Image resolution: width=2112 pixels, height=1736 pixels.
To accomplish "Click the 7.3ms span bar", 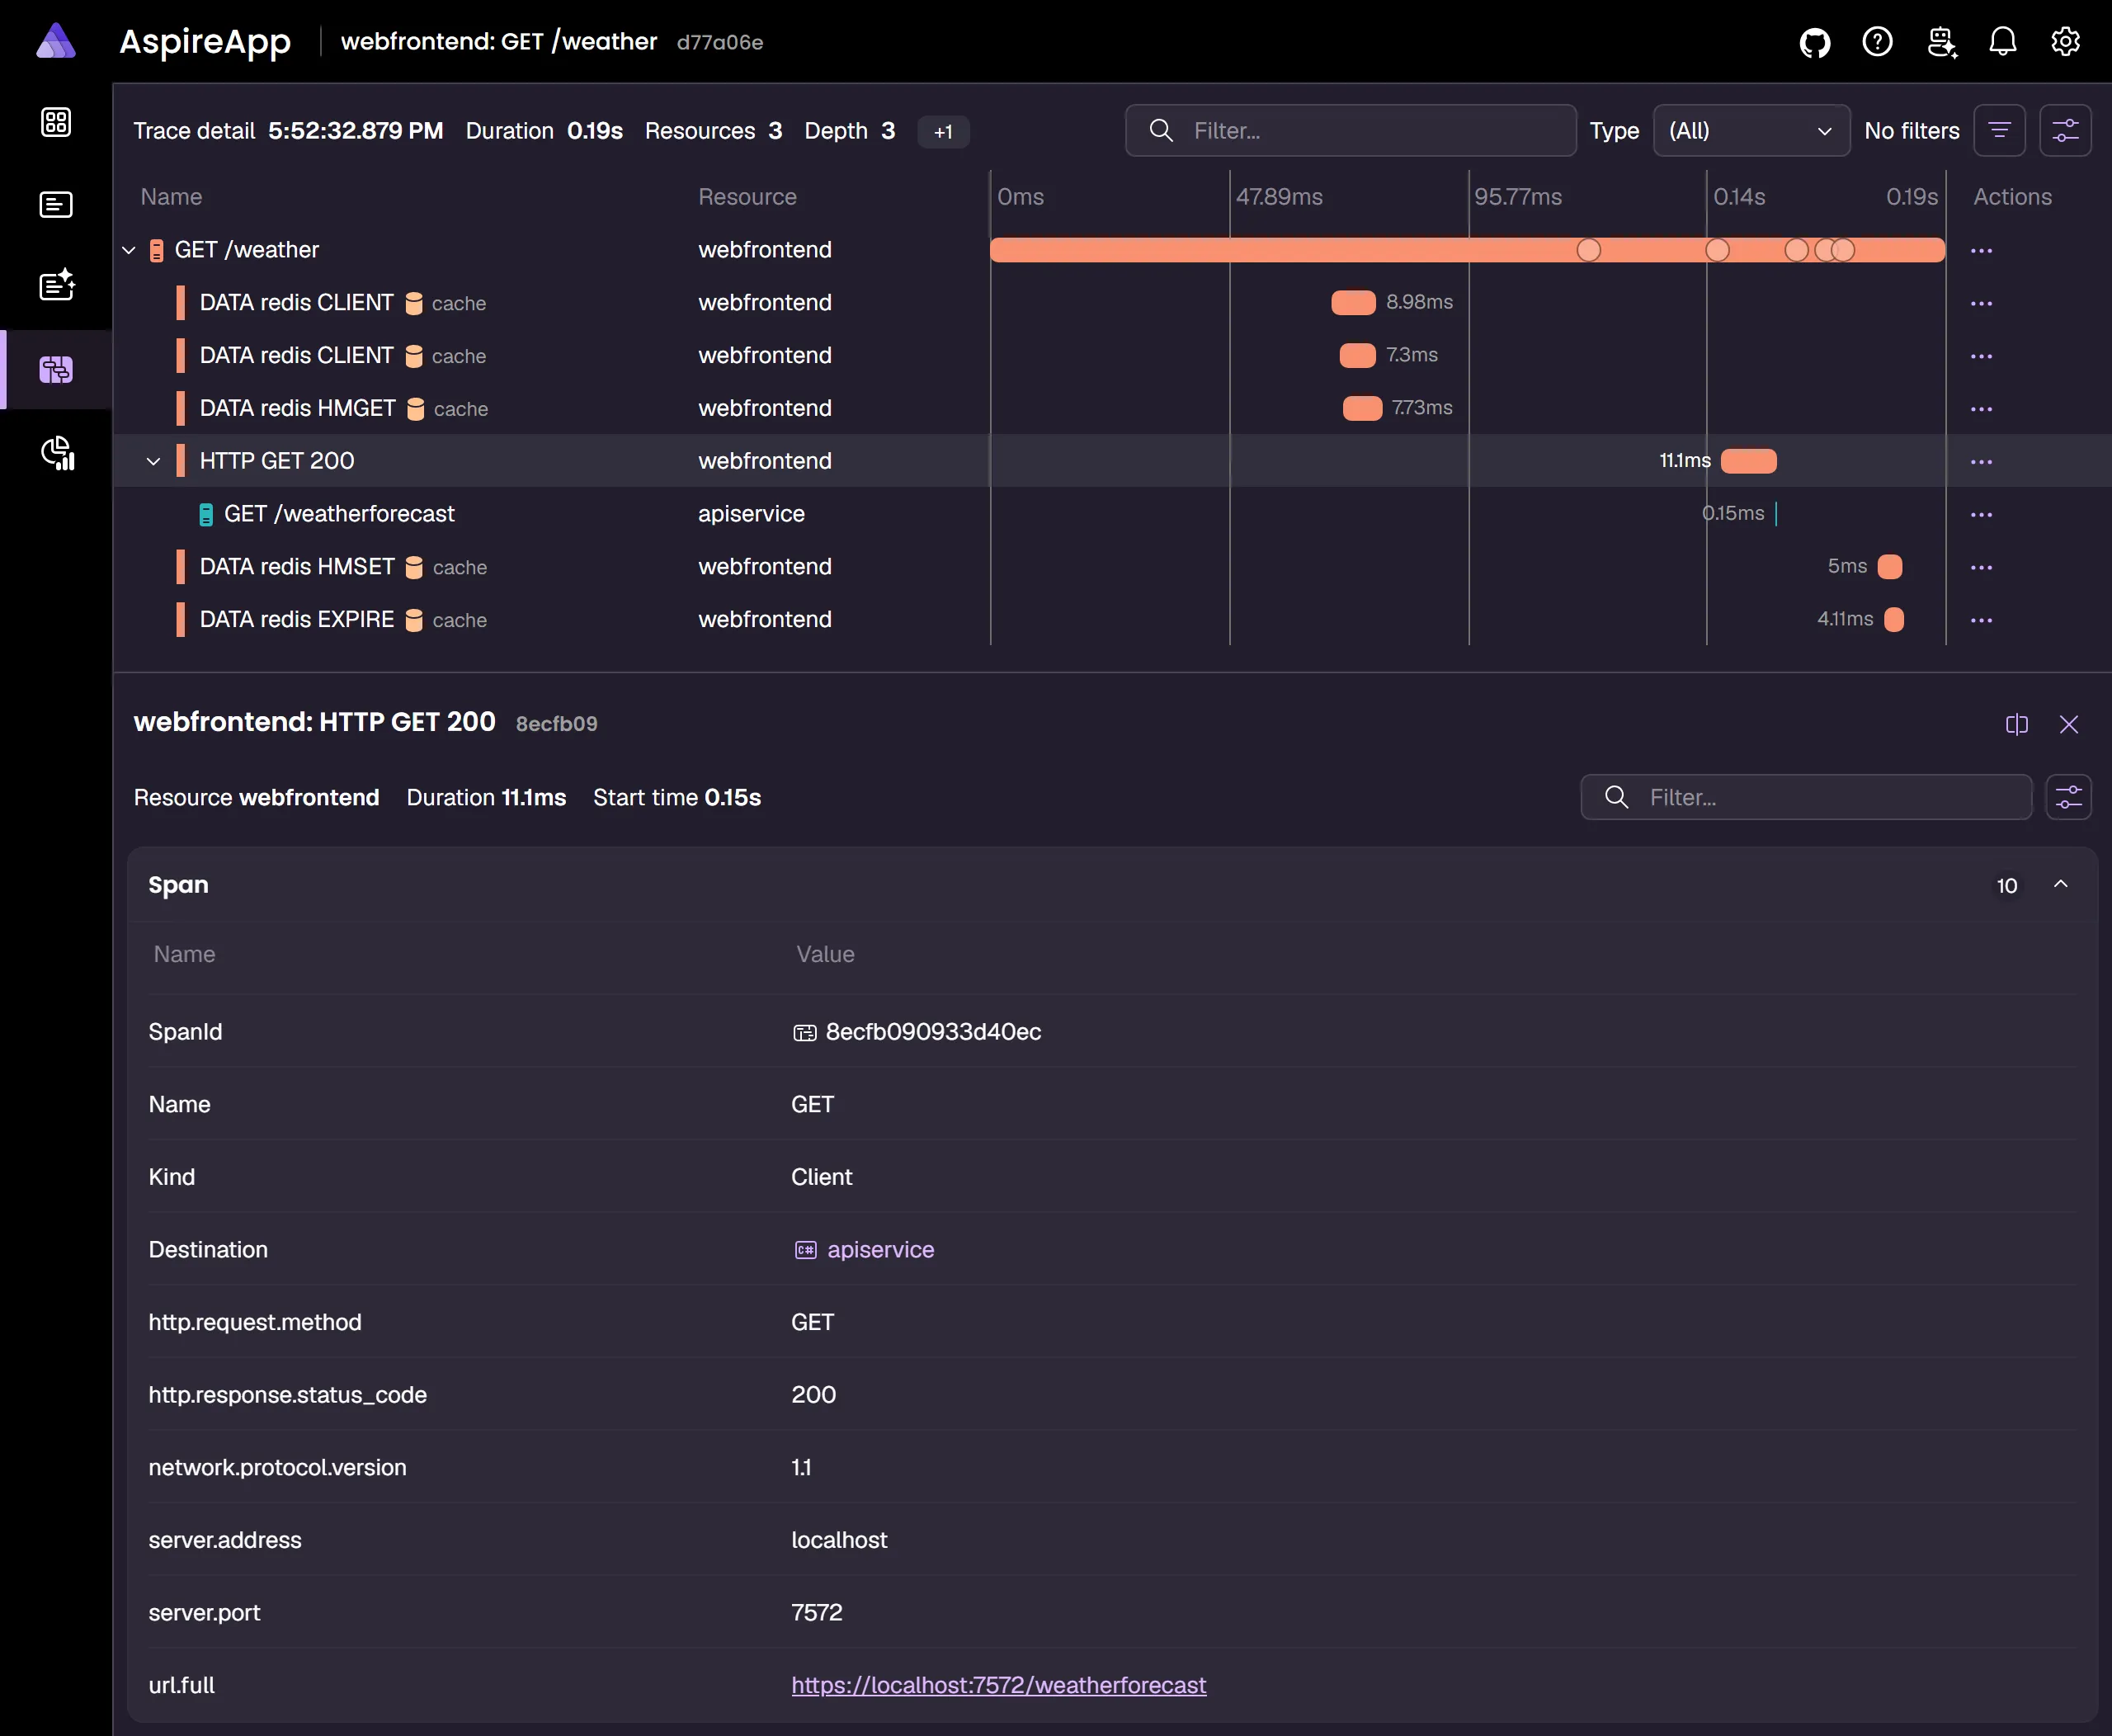I will (1357, 355).
